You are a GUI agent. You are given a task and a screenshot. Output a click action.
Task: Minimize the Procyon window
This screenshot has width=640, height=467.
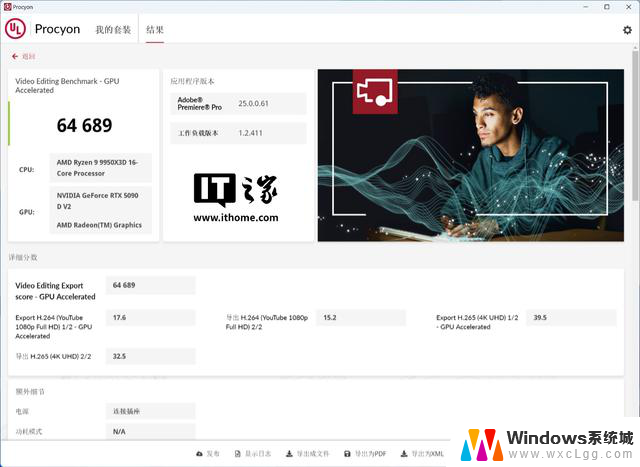click(x=586, y=7)
